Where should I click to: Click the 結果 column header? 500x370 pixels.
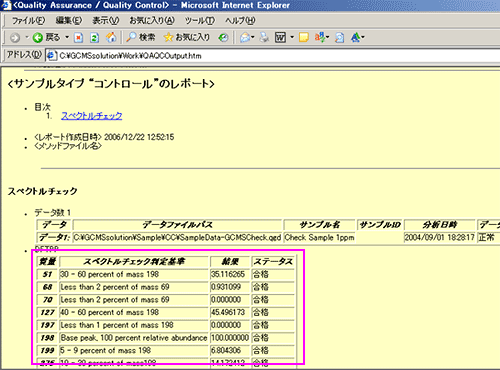(x=230, y=261)
